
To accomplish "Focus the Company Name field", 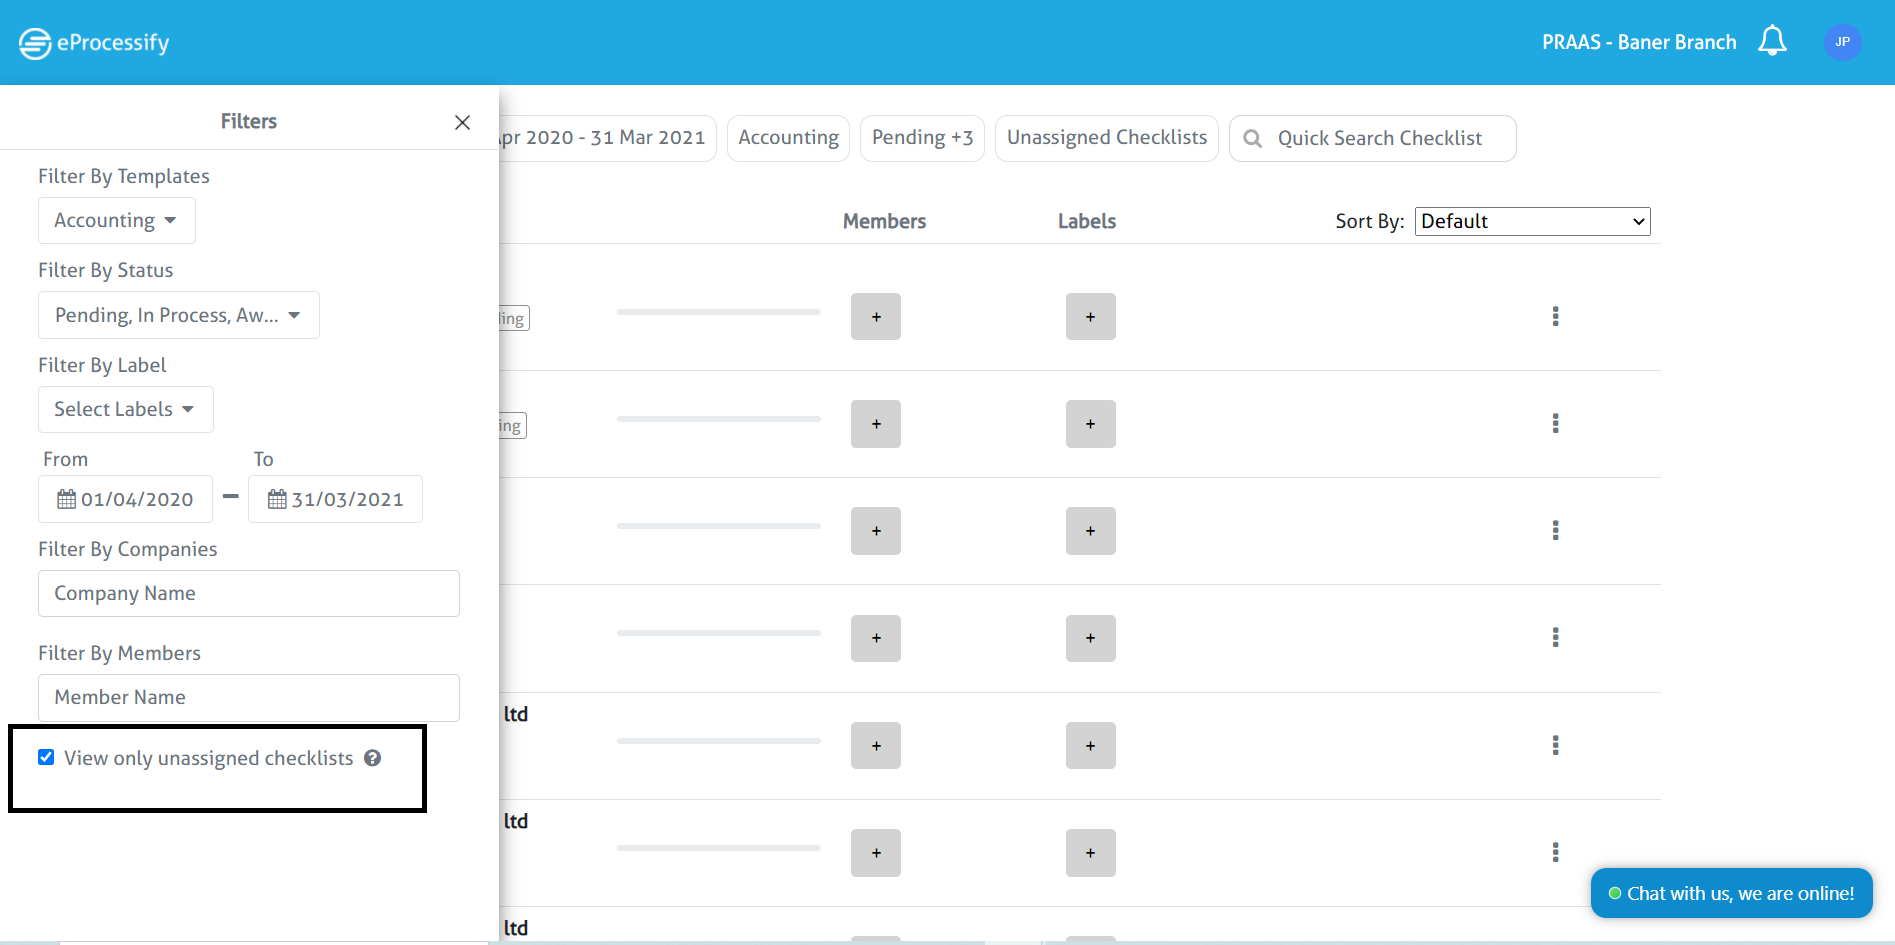I will [x=248, y=593].
